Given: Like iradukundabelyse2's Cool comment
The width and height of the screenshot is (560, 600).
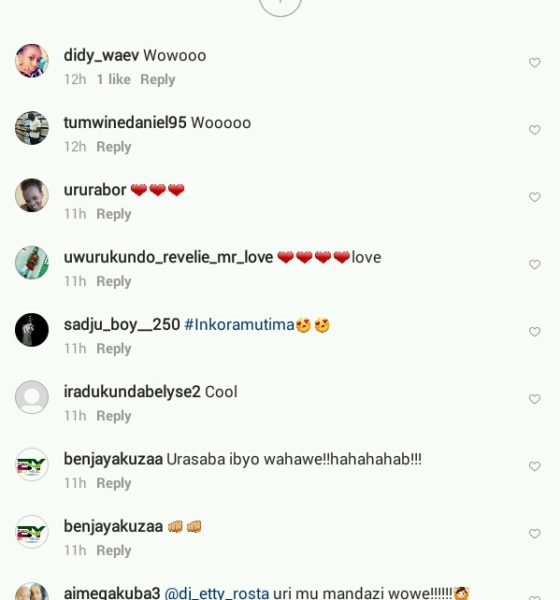Looking at the screenshot, I should pos(534,399).
